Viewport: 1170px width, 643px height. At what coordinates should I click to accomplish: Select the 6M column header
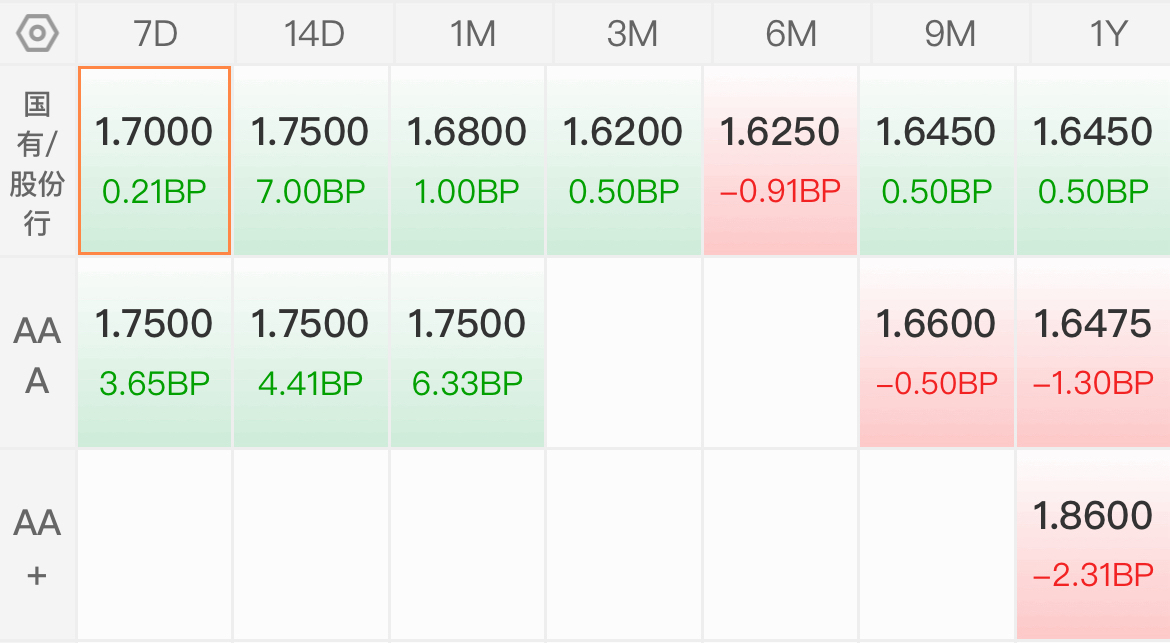pos(791,34)
